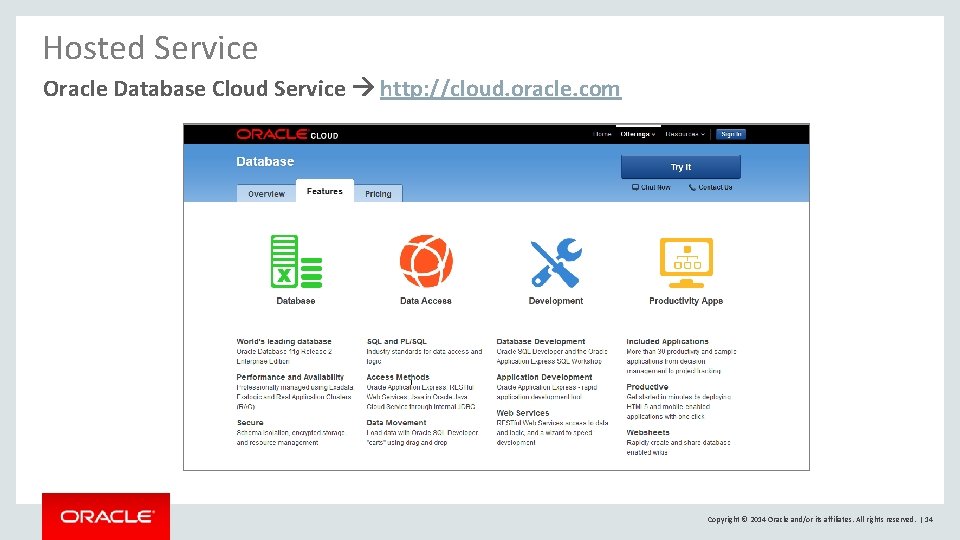Viewport: 960px width, 540px height.
Task: Click the 'Data Movement' heading
Action: (396, 422)
